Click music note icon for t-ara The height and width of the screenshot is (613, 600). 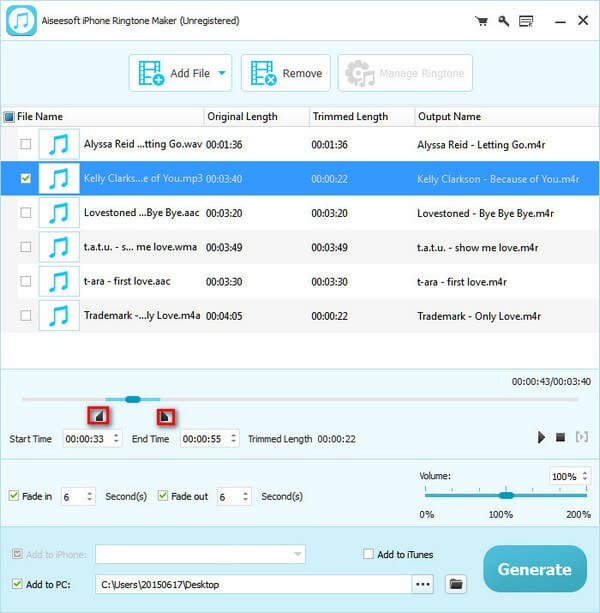pos(59,281)
